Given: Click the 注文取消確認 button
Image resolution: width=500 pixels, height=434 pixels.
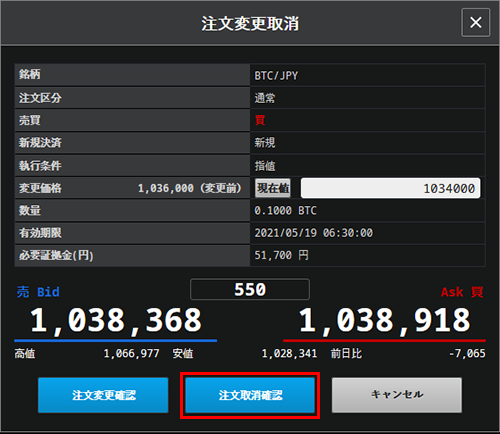Looking at the screenshot, I should click(x=250, y=395).
